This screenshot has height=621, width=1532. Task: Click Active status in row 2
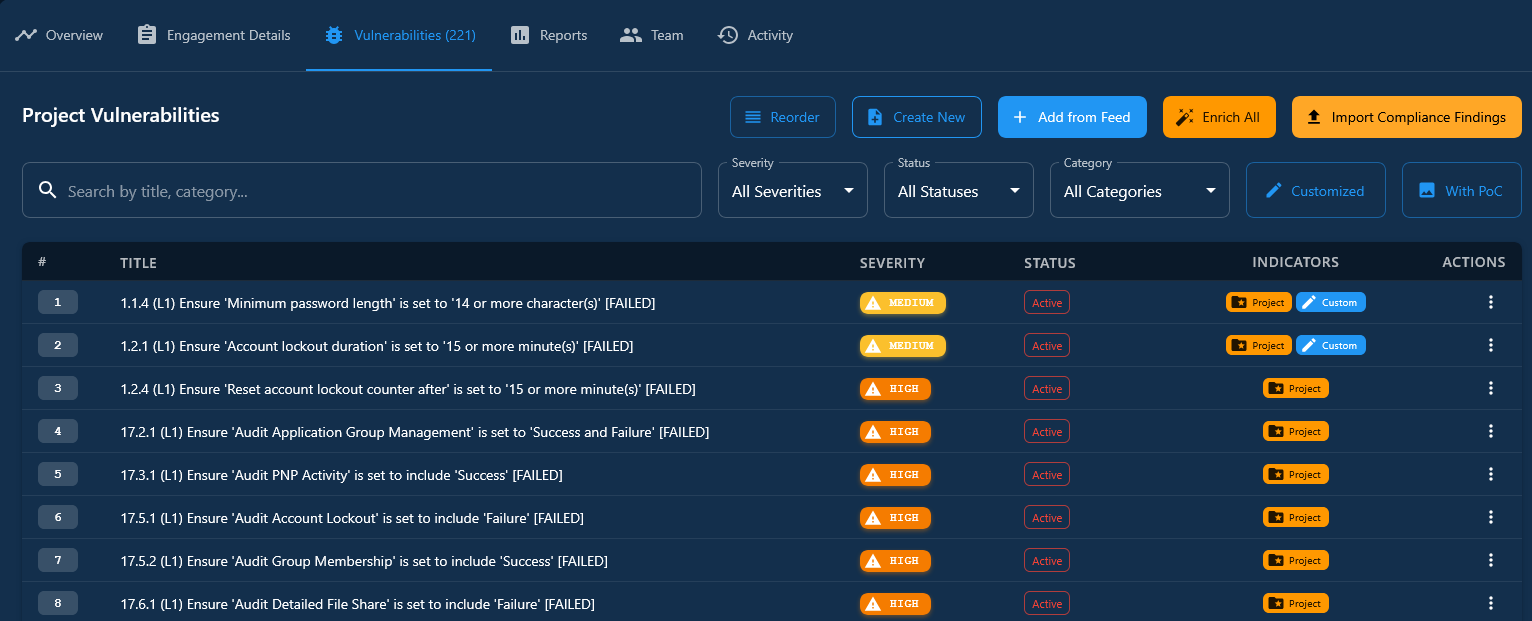(x=1047, y=345)
